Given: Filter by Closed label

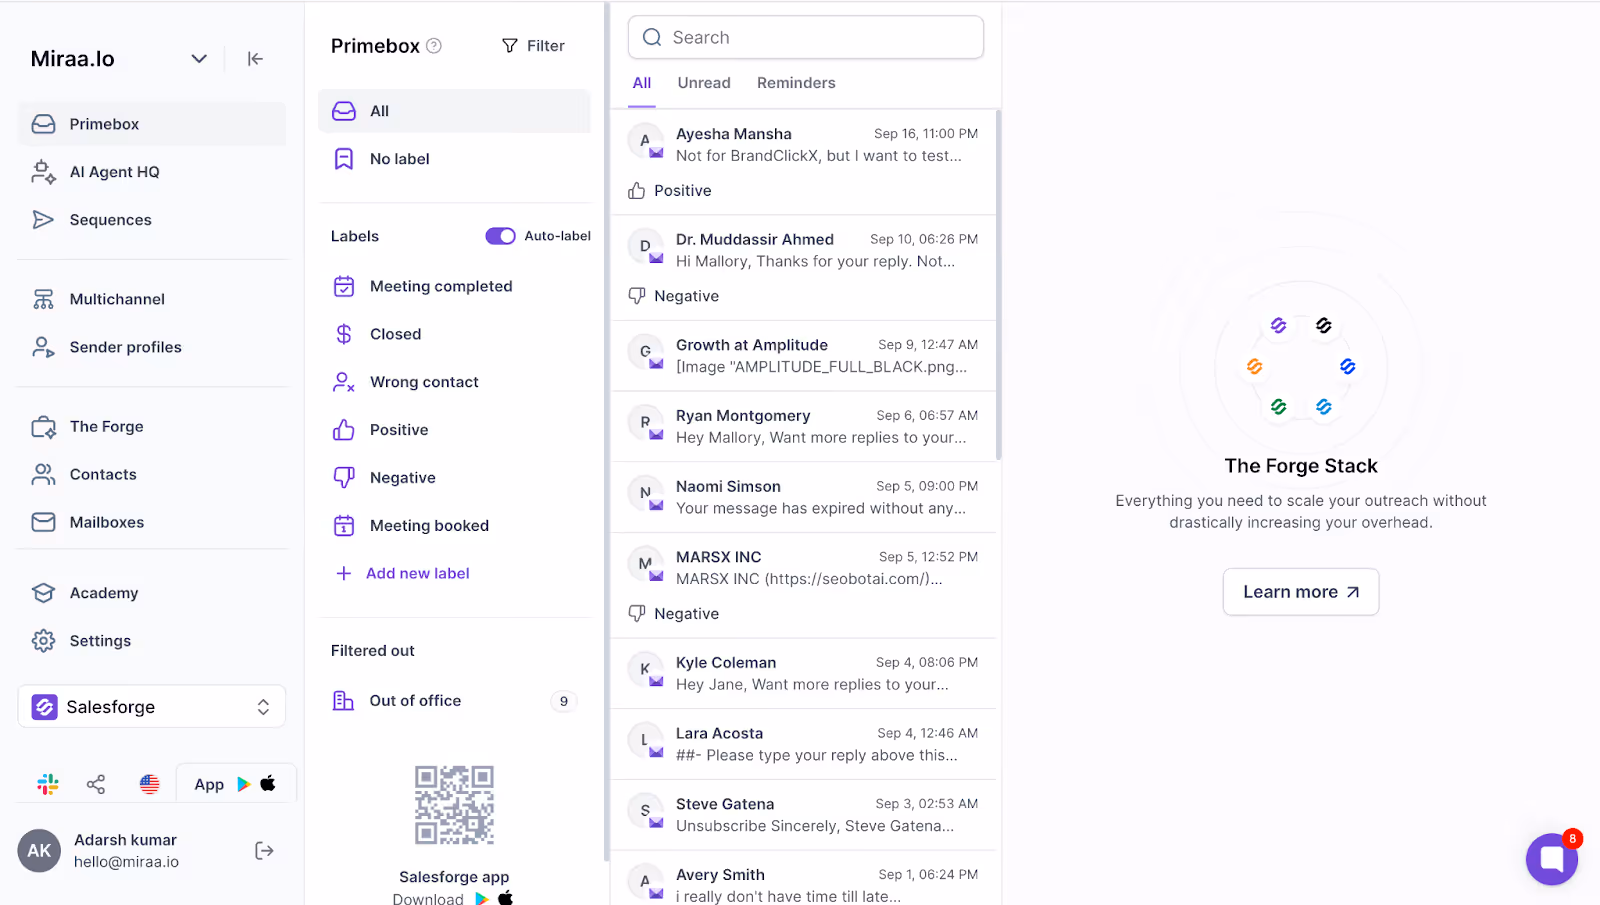Looking at the screenshot, I should coord(454,335).
